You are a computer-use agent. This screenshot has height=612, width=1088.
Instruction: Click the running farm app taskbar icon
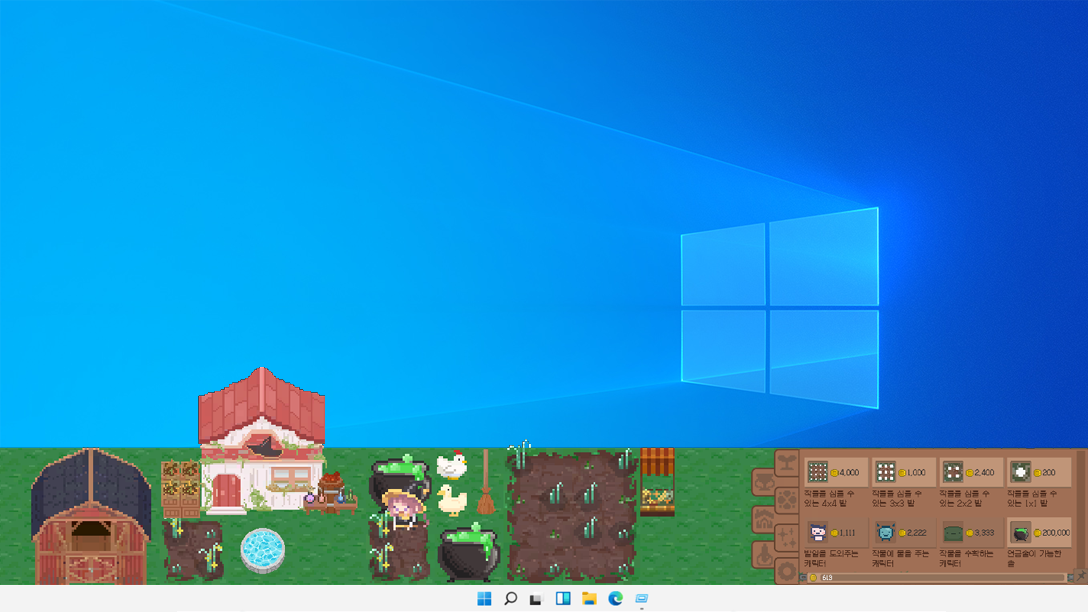[x=642, y=598]
